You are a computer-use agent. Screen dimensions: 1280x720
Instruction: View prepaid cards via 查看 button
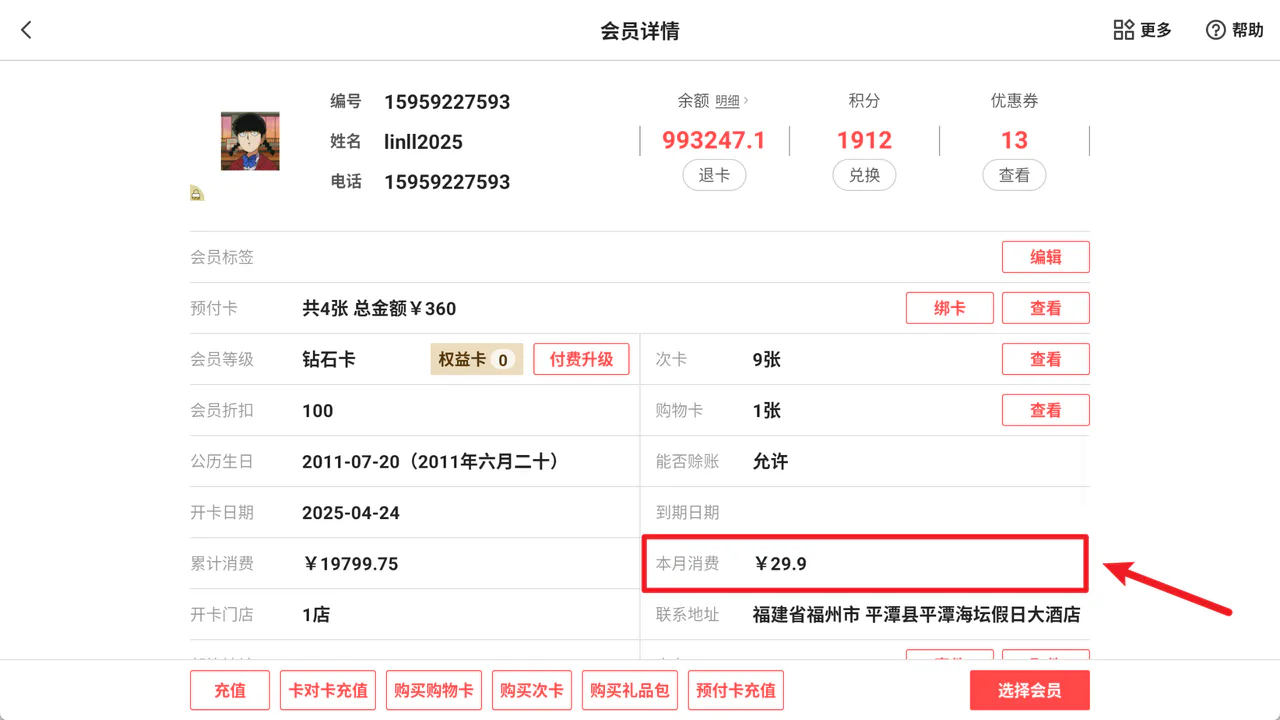(1046, 308)
